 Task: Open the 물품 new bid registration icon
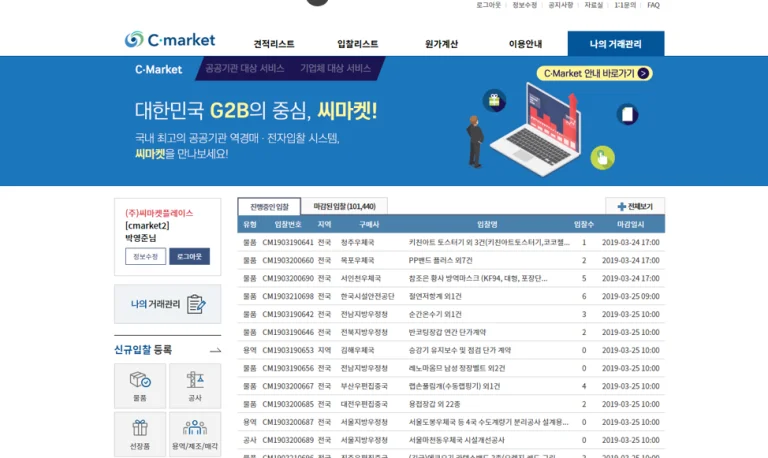[x=140, y=386]
